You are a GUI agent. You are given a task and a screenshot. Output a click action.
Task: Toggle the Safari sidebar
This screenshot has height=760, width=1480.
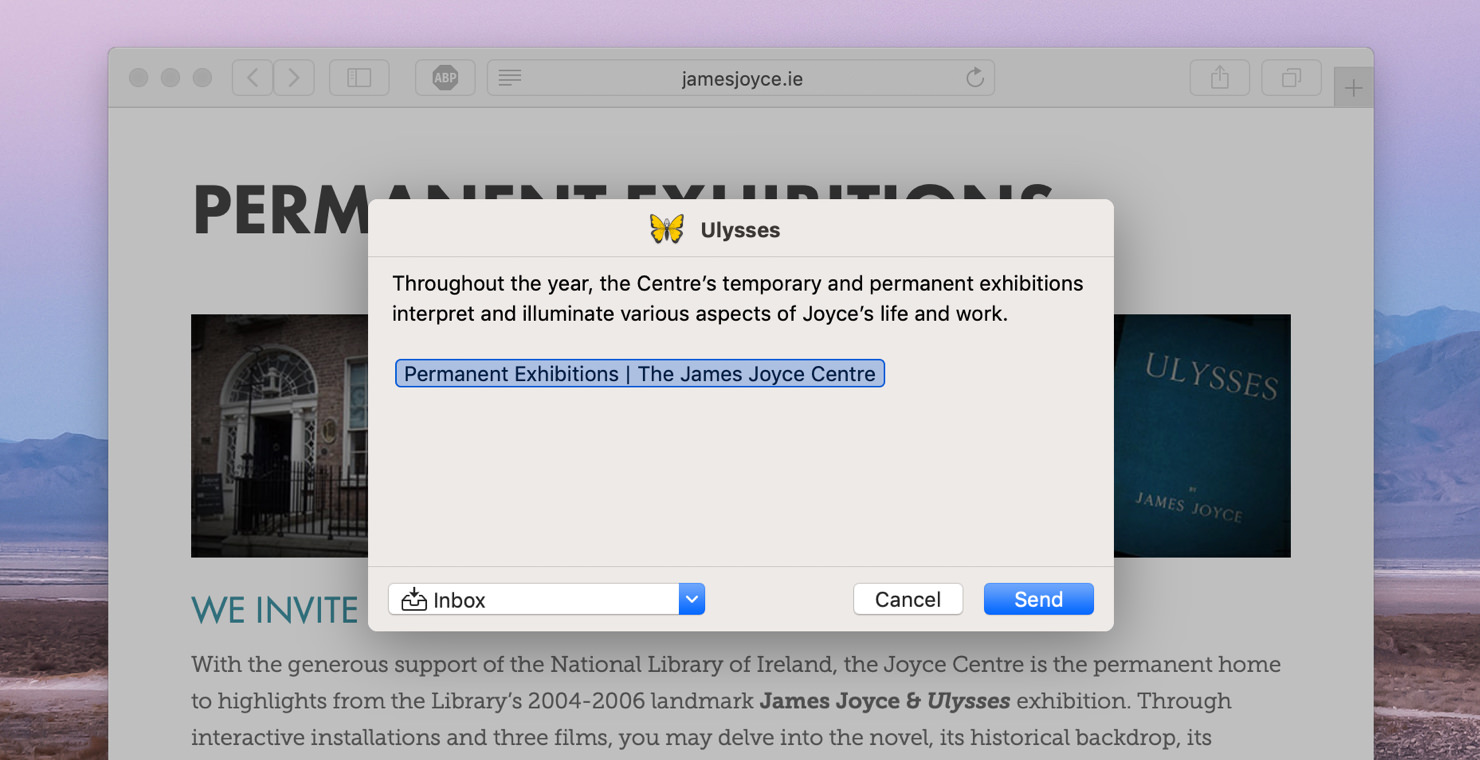[x=359, y=78]
